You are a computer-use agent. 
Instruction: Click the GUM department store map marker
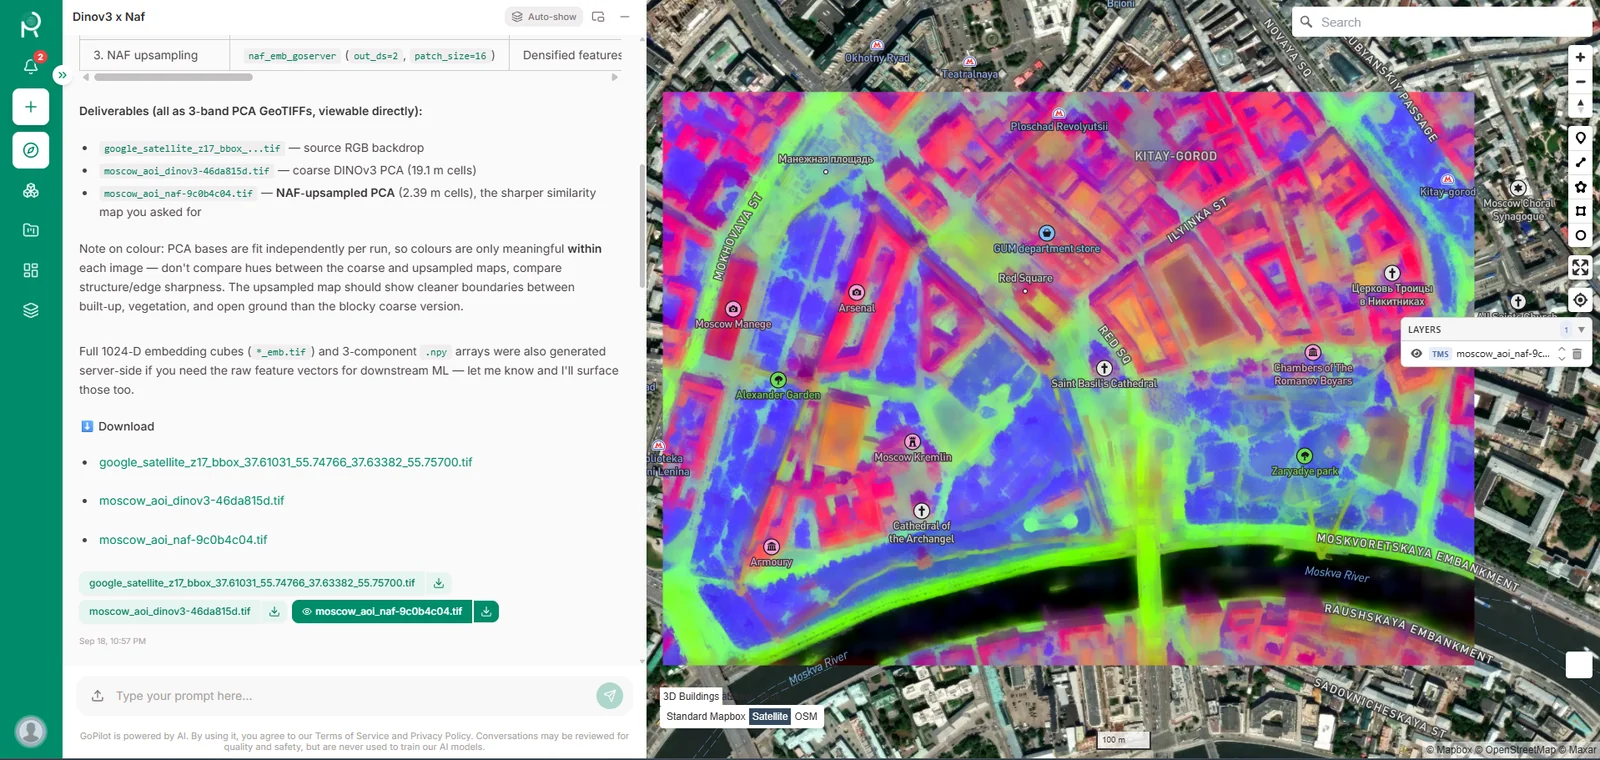pos(1046,233)
